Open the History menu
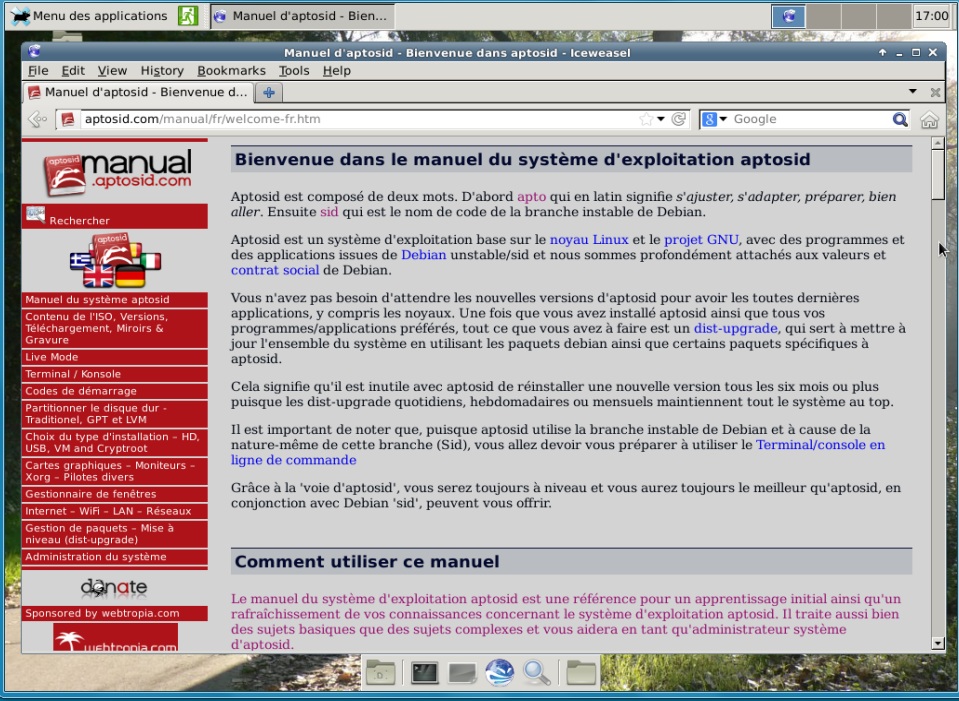Viewport: 959px width, 701px height. pyautogui.click(x=162, y=71)
